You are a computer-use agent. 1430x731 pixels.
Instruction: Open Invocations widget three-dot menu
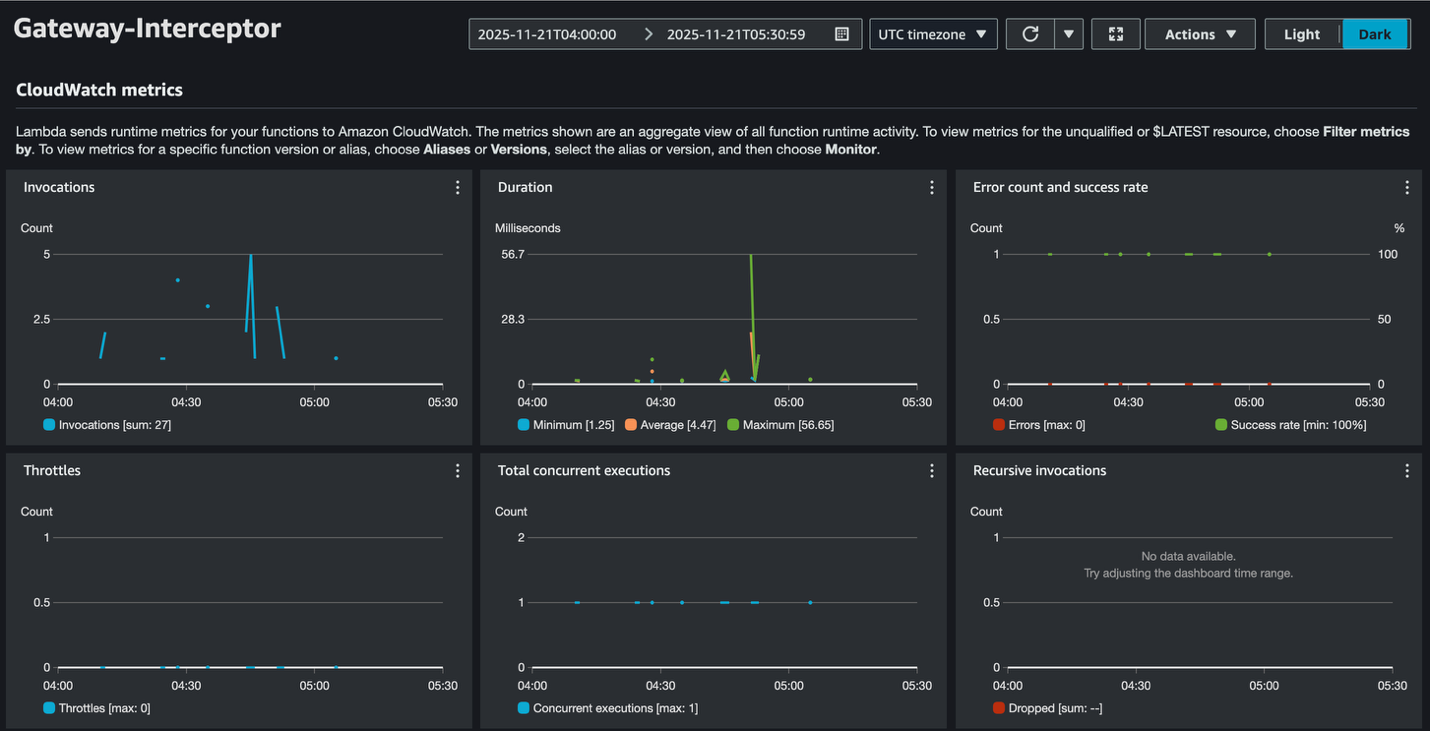point(457,188)
